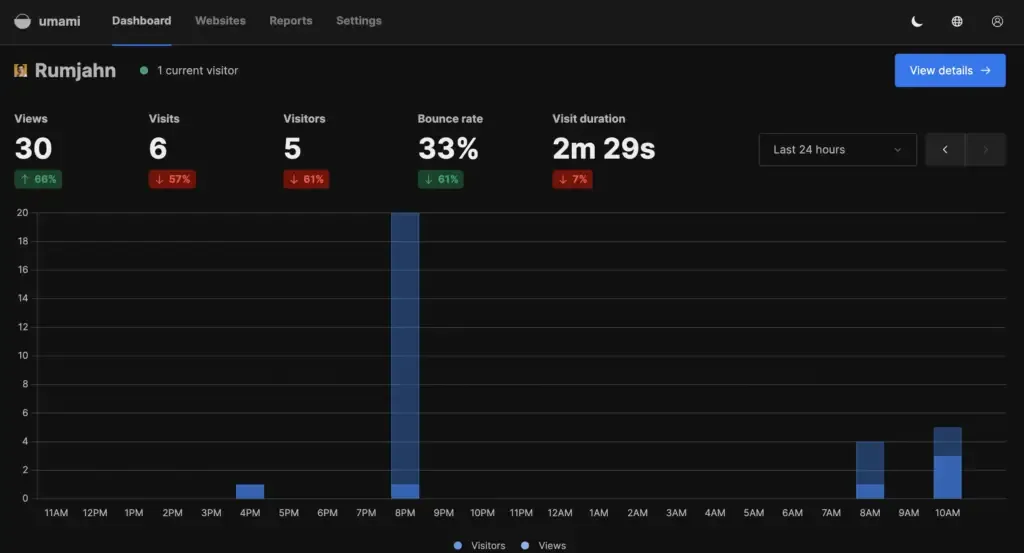This screenshot has width=1024, height=553.
Task: Open the user profile icon menu
Action: pyautogui.click(x=997, y=21)
